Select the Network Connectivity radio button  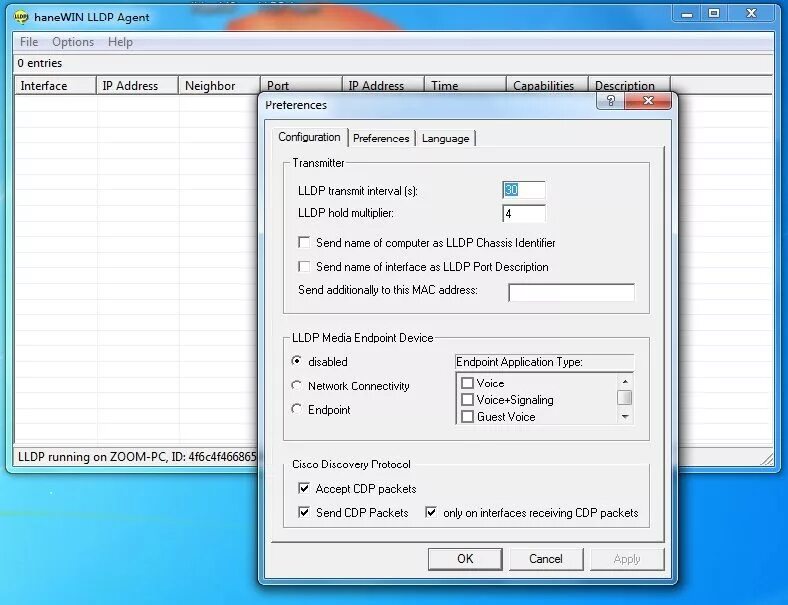(297, 385)
